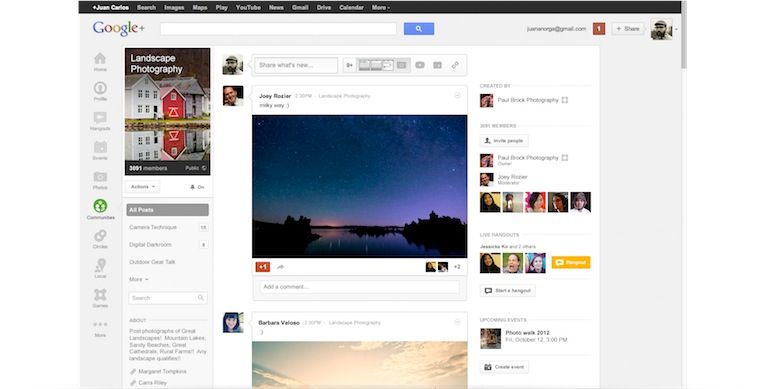760x389 pixels.
Task: Open the red notifications counter
Action: pos(599,29)
